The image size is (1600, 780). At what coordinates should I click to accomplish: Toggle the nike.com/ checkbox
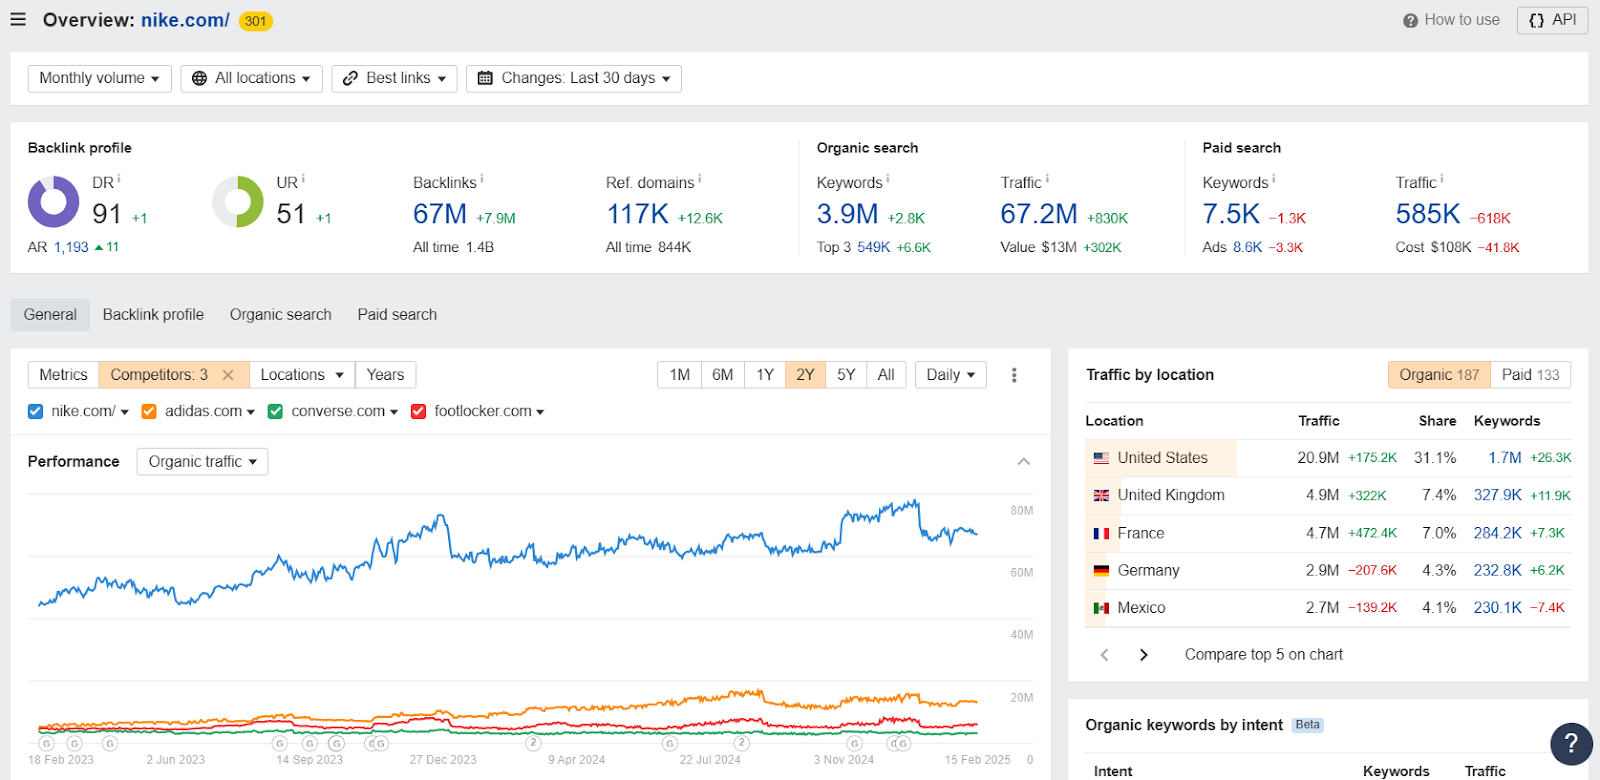tap(36, 411)
